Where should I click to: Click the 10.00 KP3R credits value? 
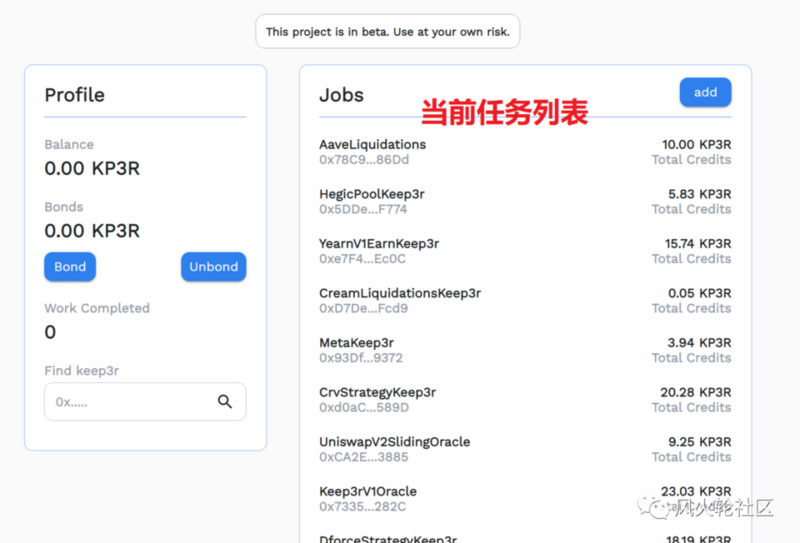[696, 144]
